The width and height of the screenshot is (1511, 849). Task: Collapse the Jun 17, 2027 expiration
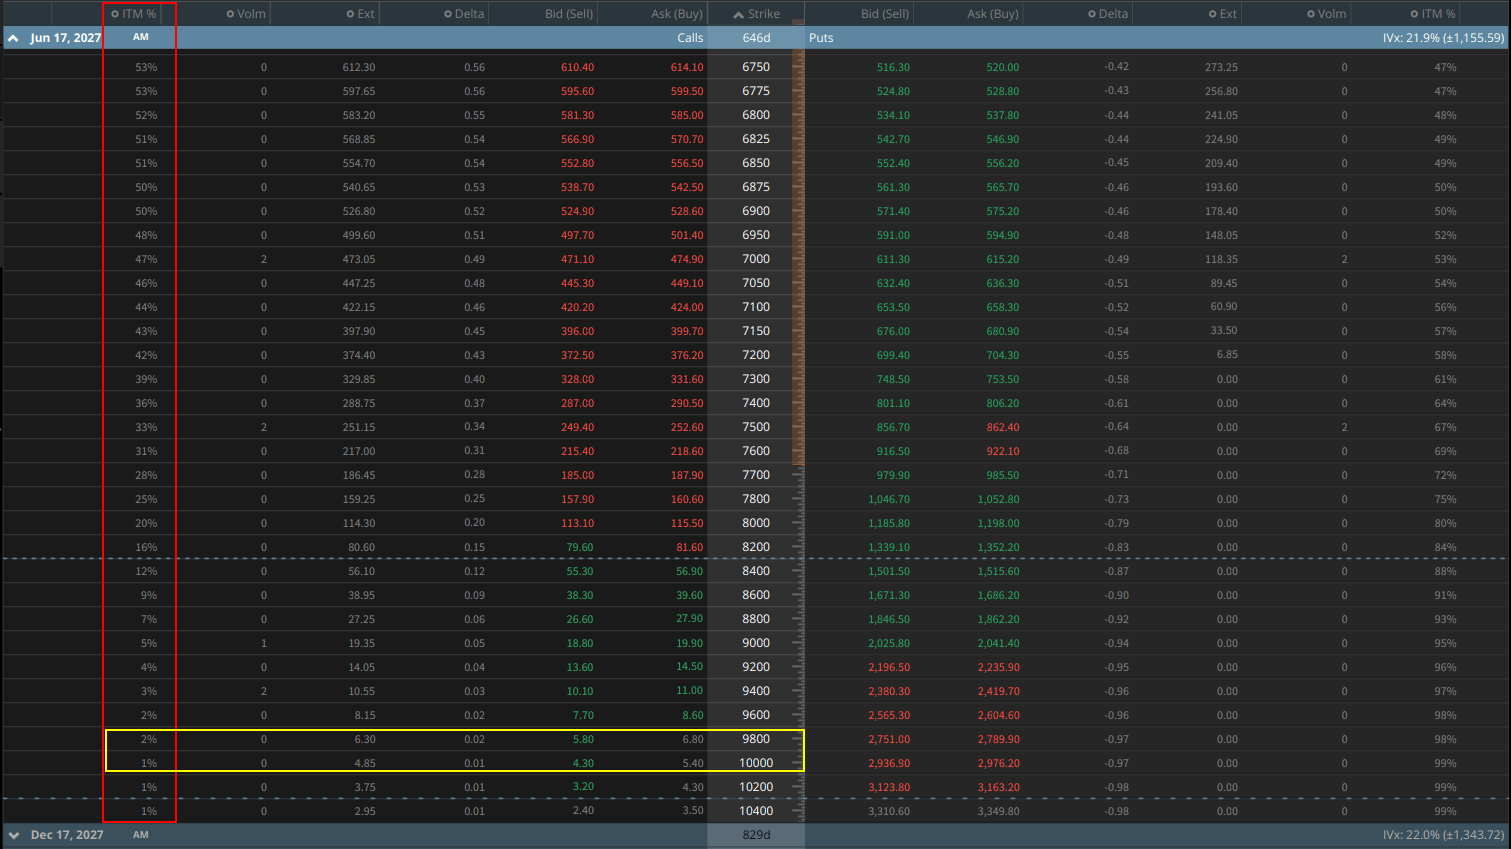[x=13, y=38]
